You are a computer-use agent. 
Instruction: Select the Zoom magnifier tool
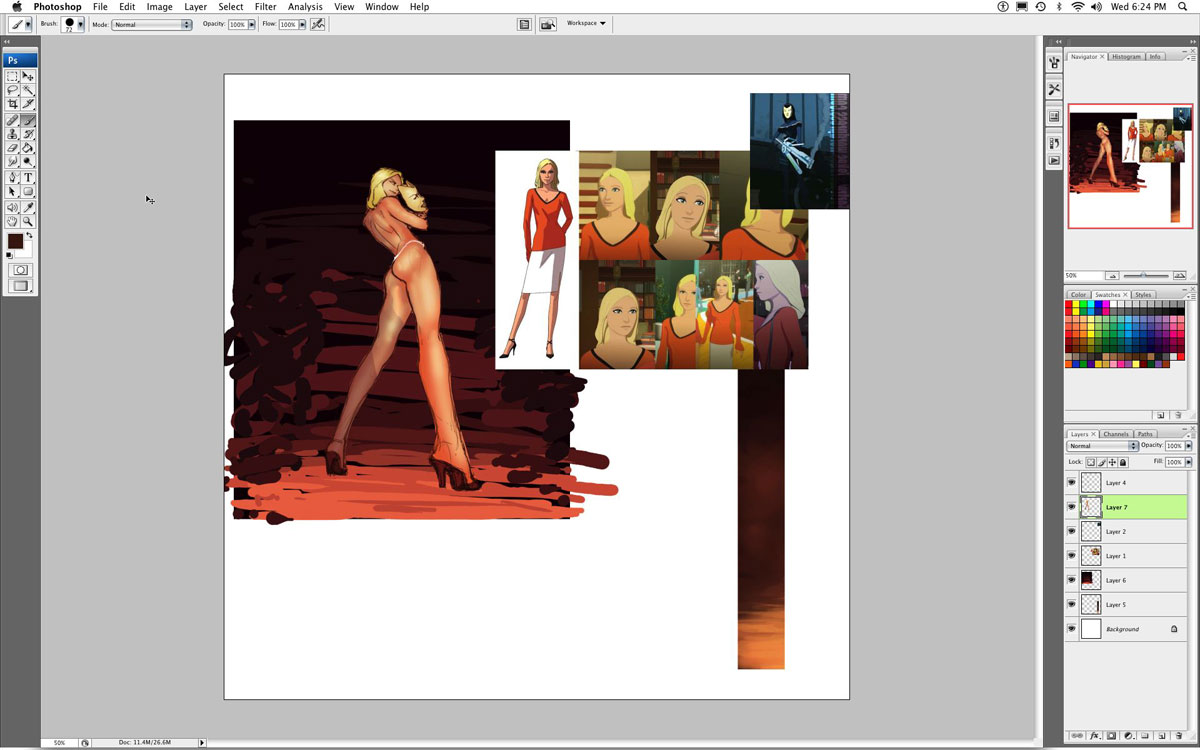(x=28, y=221)
